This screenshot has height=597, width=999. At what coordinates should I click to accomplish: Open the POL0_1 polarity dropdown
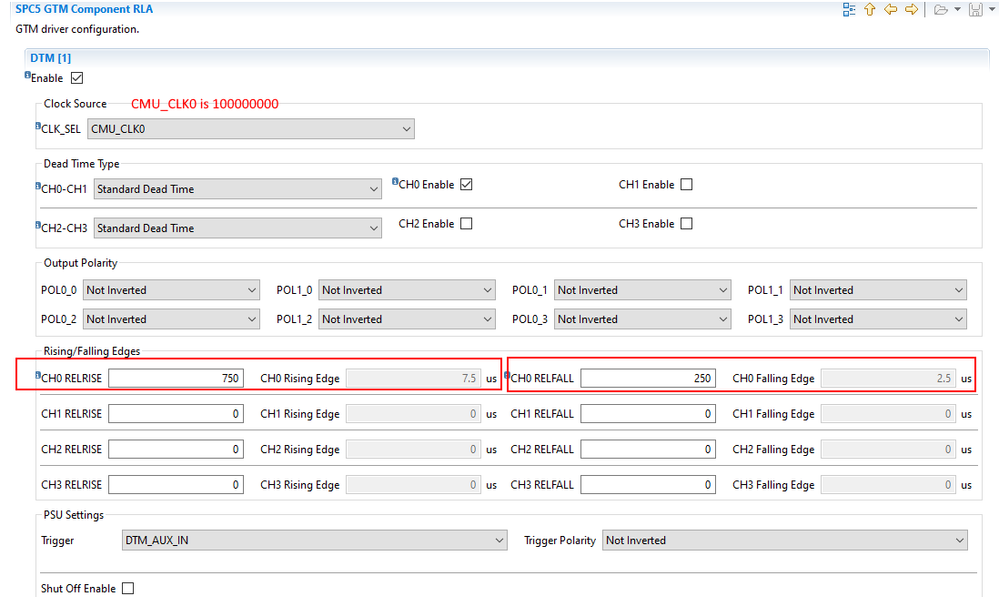pyautogui.click(x=643, y=290)
